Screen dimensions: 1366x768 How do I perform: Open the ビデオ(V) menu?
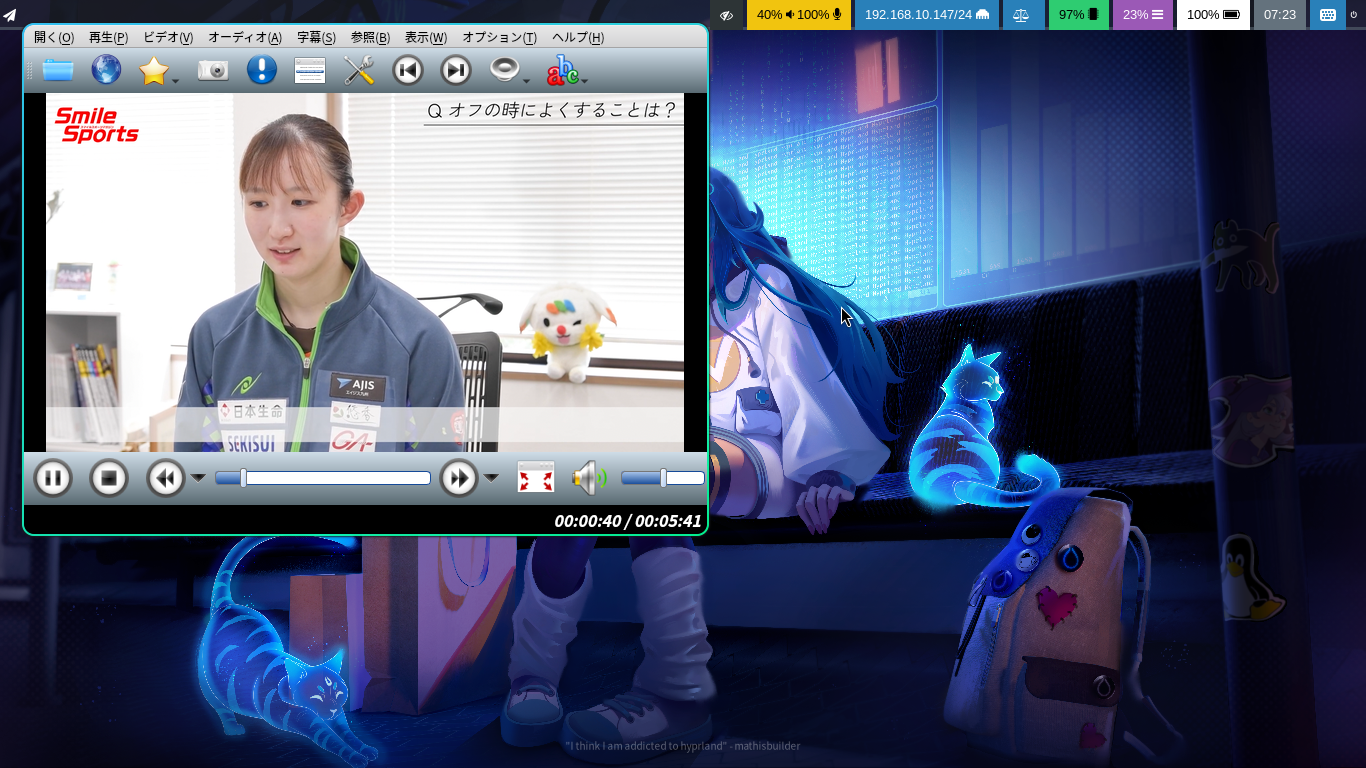coord(168,37)
